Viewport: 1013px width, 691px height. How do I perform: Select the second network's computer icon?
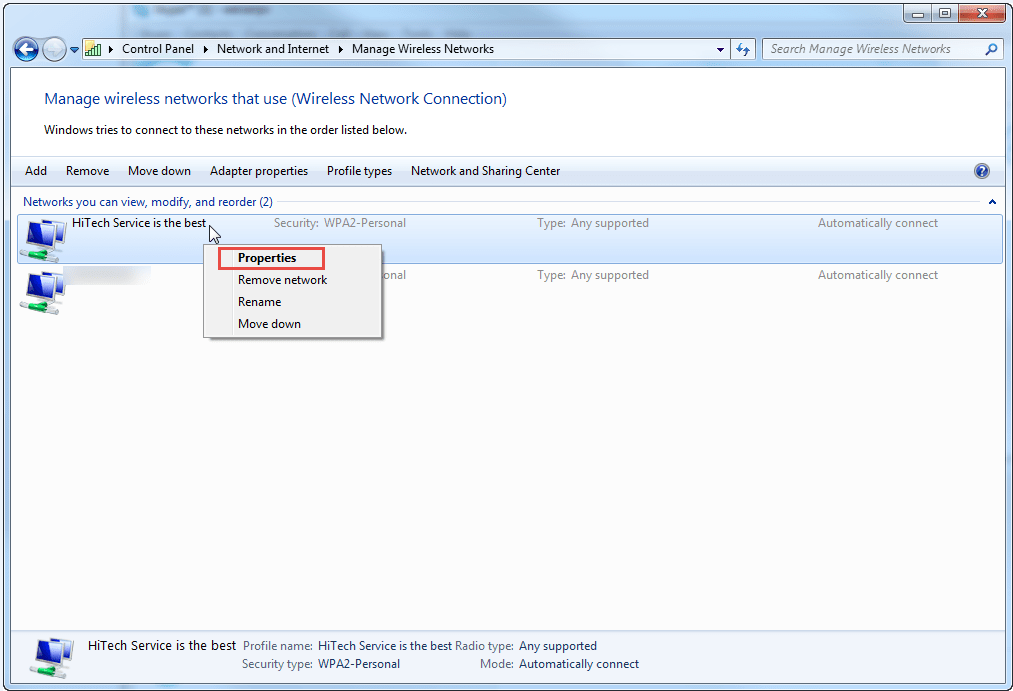point(43,292)
